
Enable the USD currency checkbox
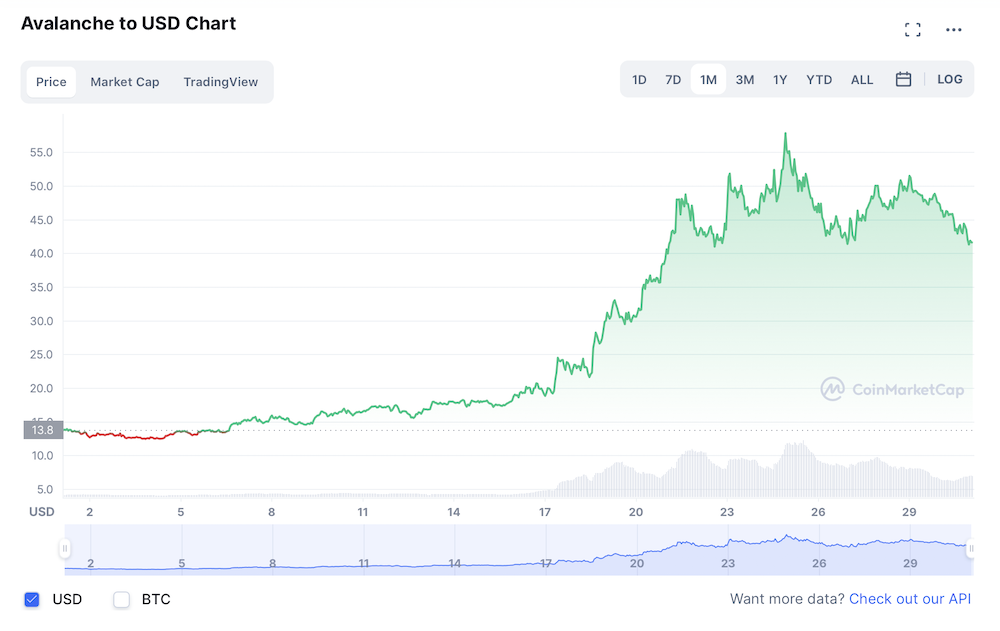[x=32, y=599]
